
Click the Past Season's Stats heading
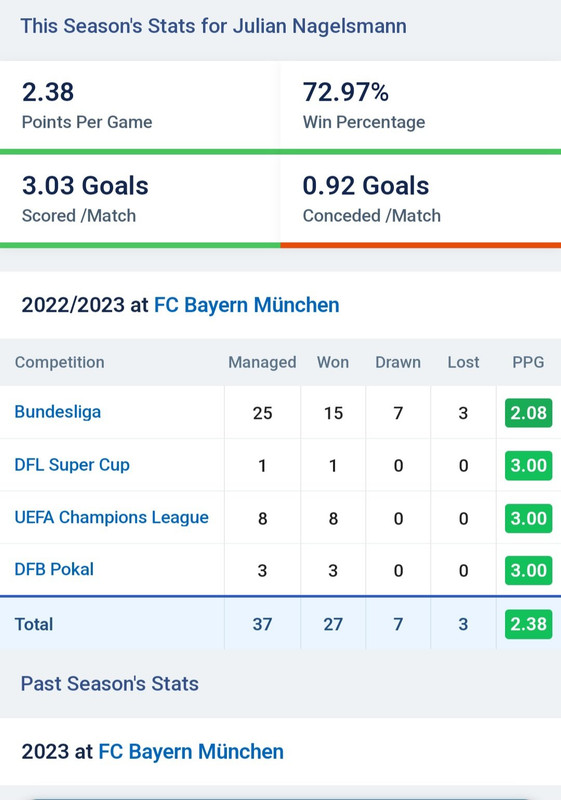110,684
